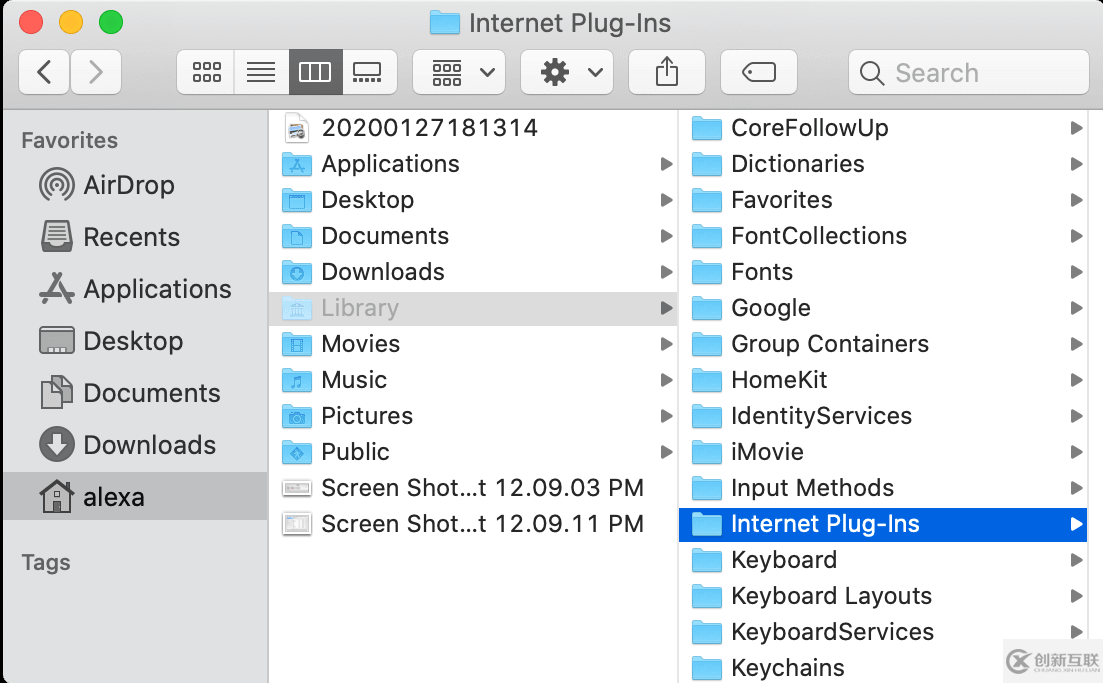Switch to gallery view
This screenshot has width=1103, height=683.
click(369, 71)
